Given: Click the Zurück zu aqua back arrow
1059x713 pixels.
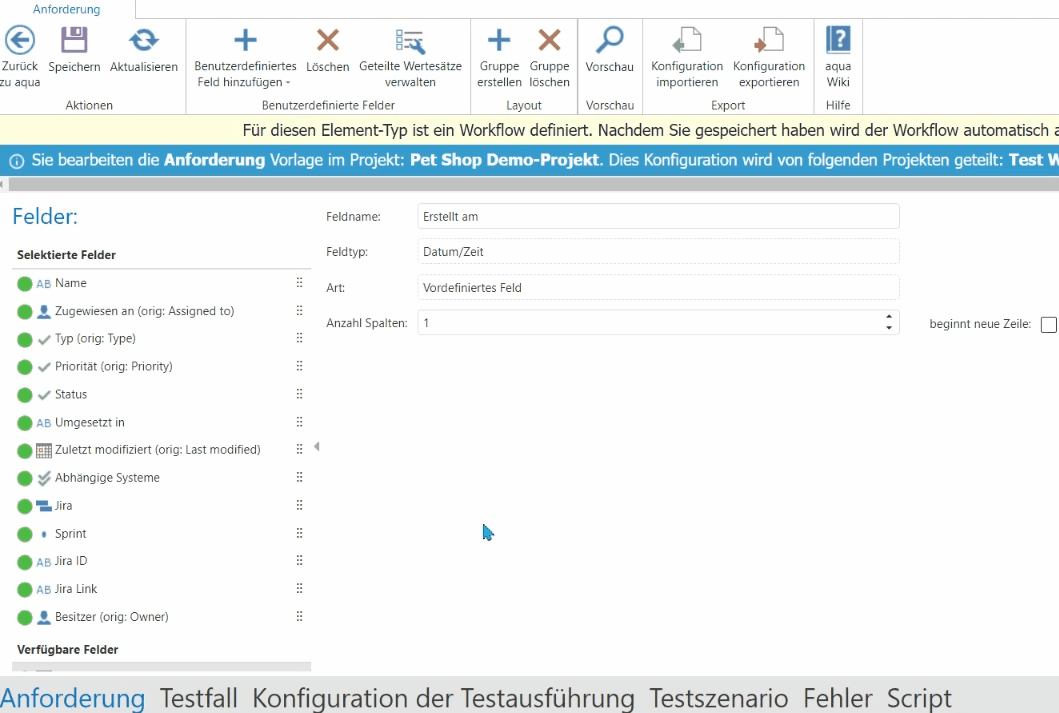Looking at the screenshot, I should [x=20, y=41].
